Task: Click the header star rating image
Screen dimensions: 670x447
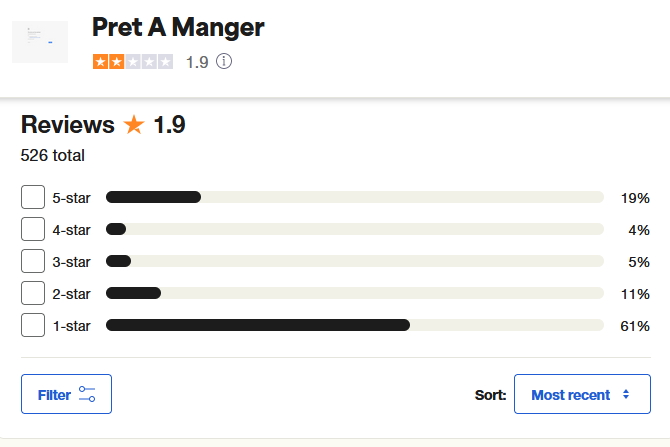Action: [x=132, y=62]
